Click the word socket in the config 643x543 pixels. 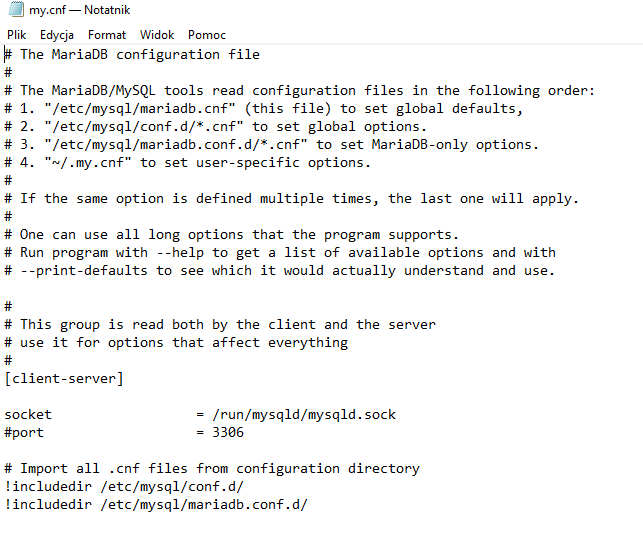[28, 414]
